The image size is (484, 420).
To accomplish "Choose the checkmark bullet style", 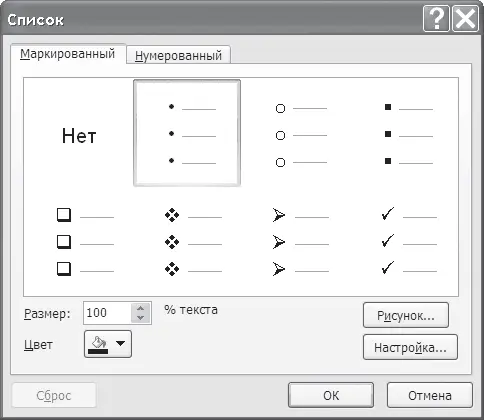I will [403, 242].
